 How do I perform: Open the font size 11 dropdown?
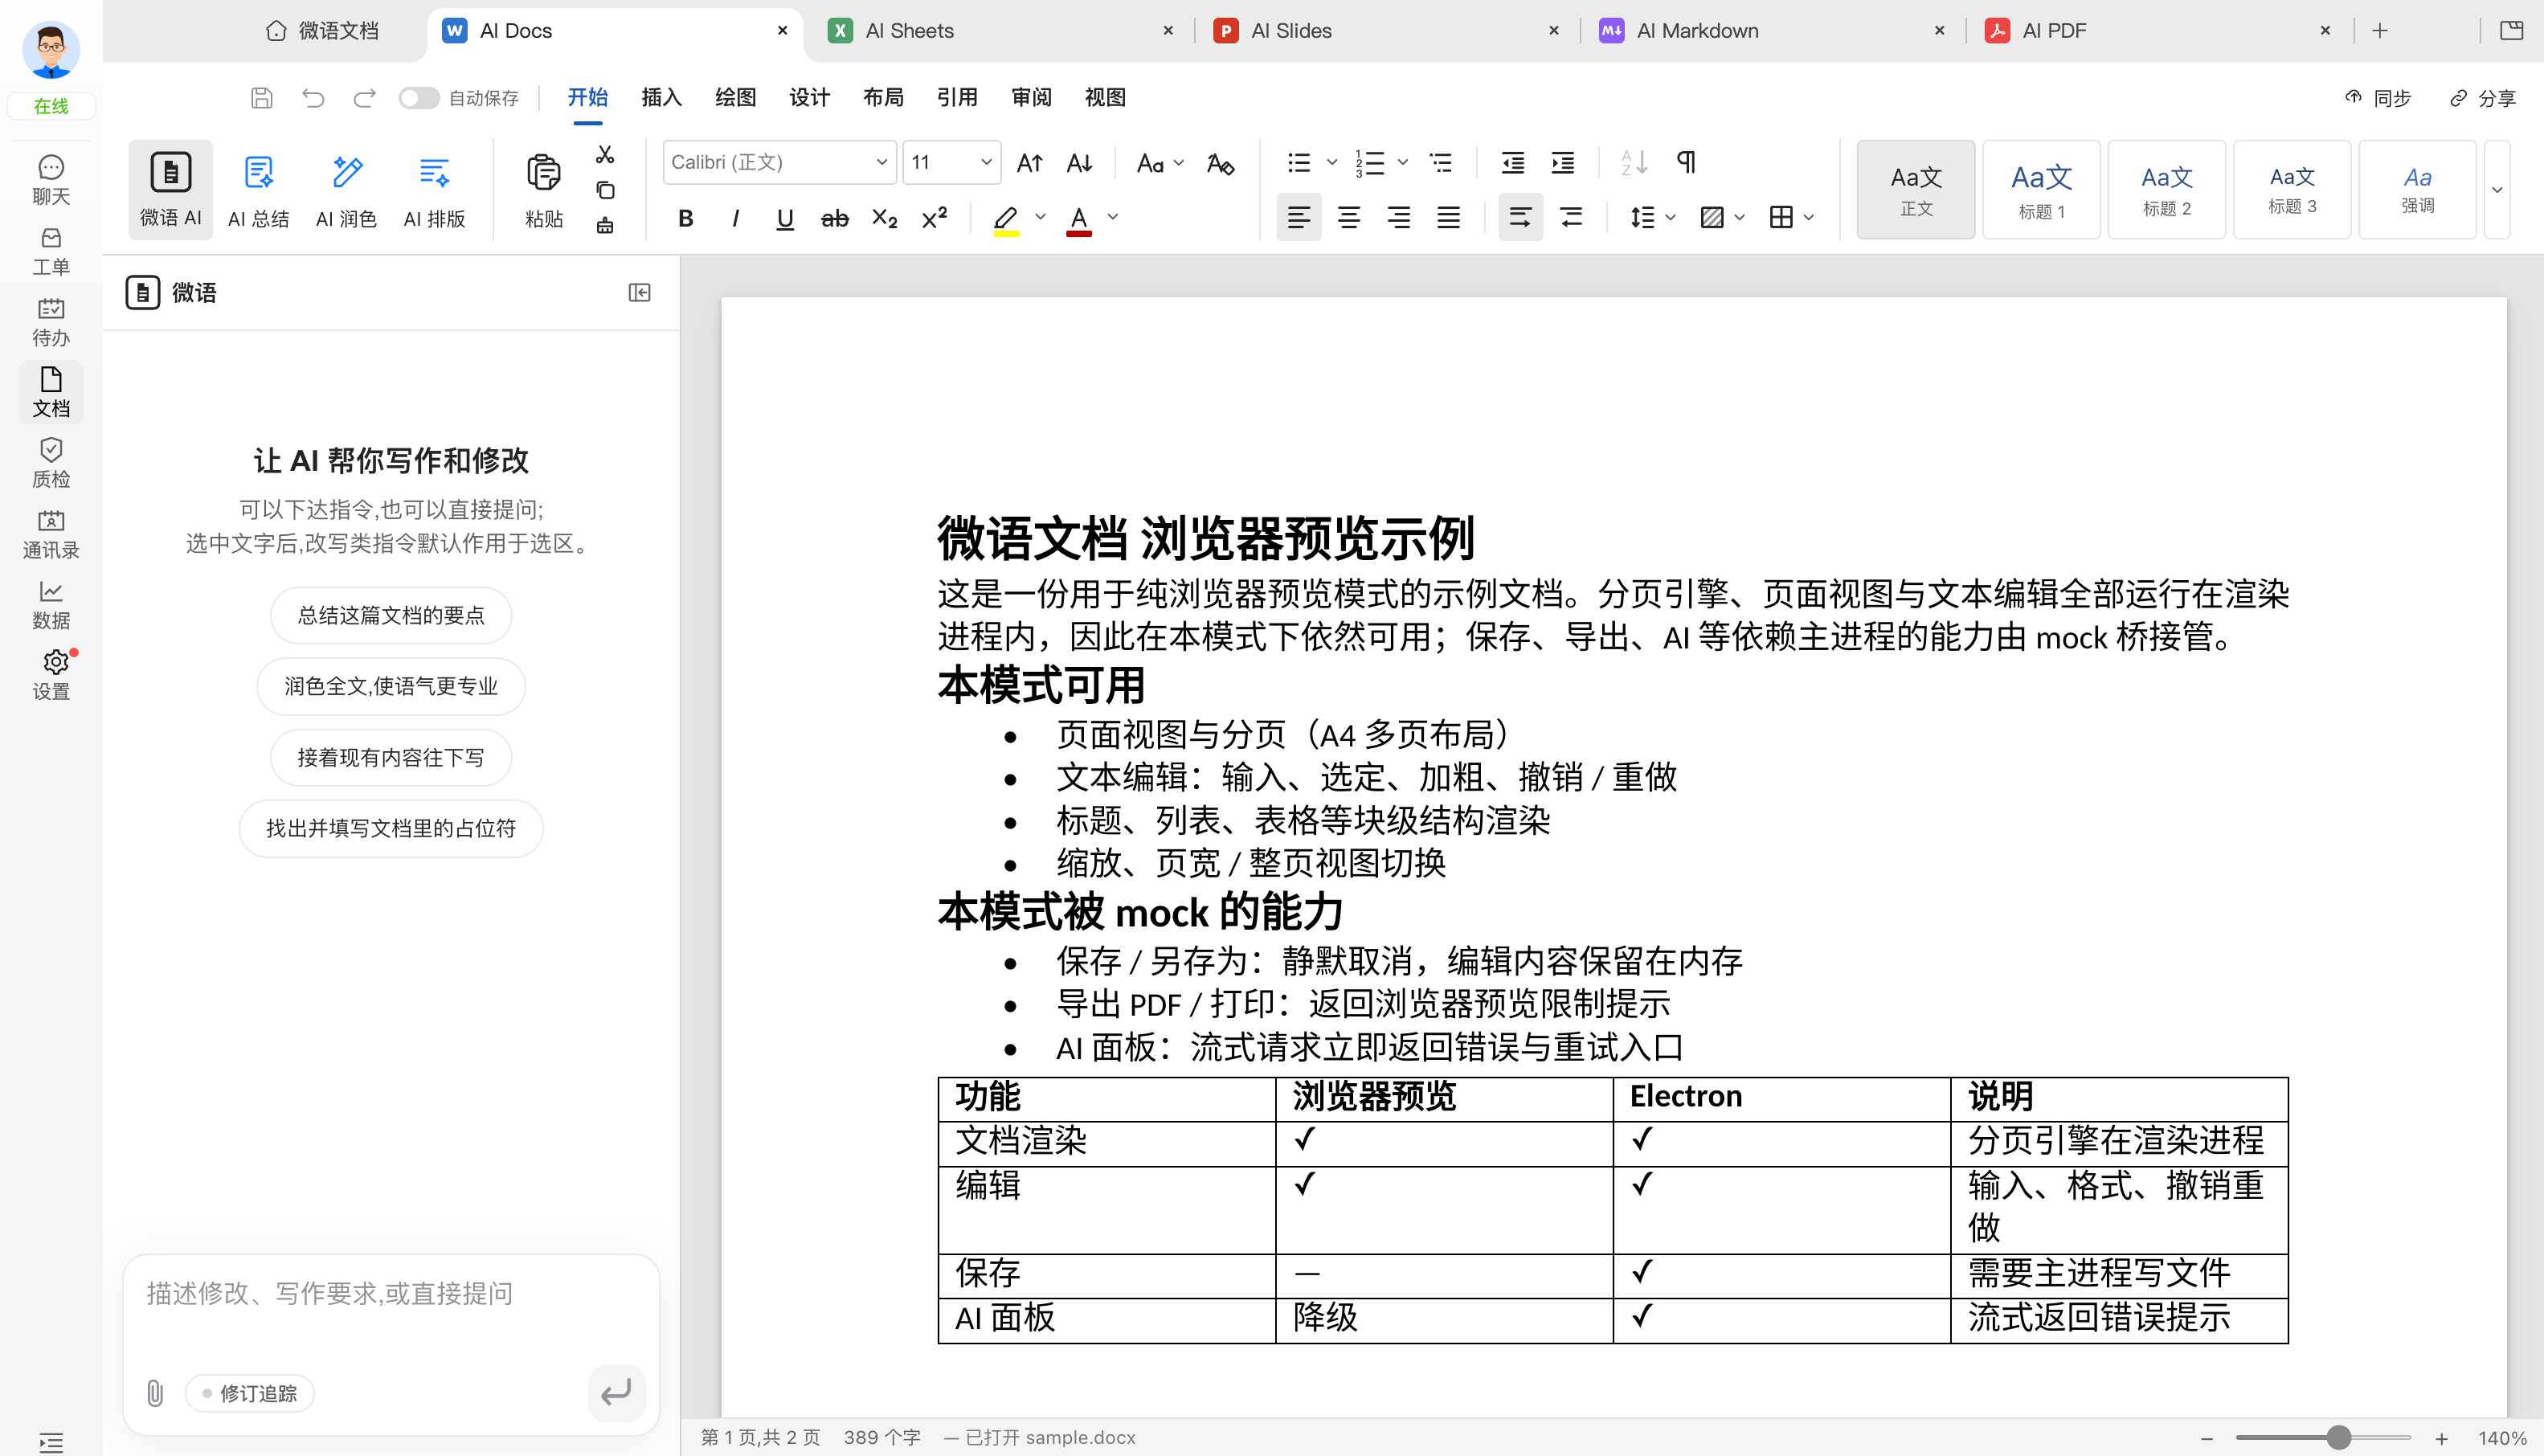[952, 162]
